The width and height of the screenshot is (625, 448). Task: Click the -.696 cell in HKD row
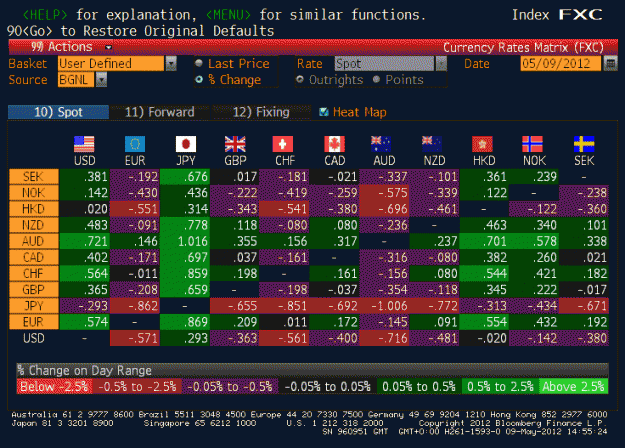pyautogui.click(x=384, y=209)
